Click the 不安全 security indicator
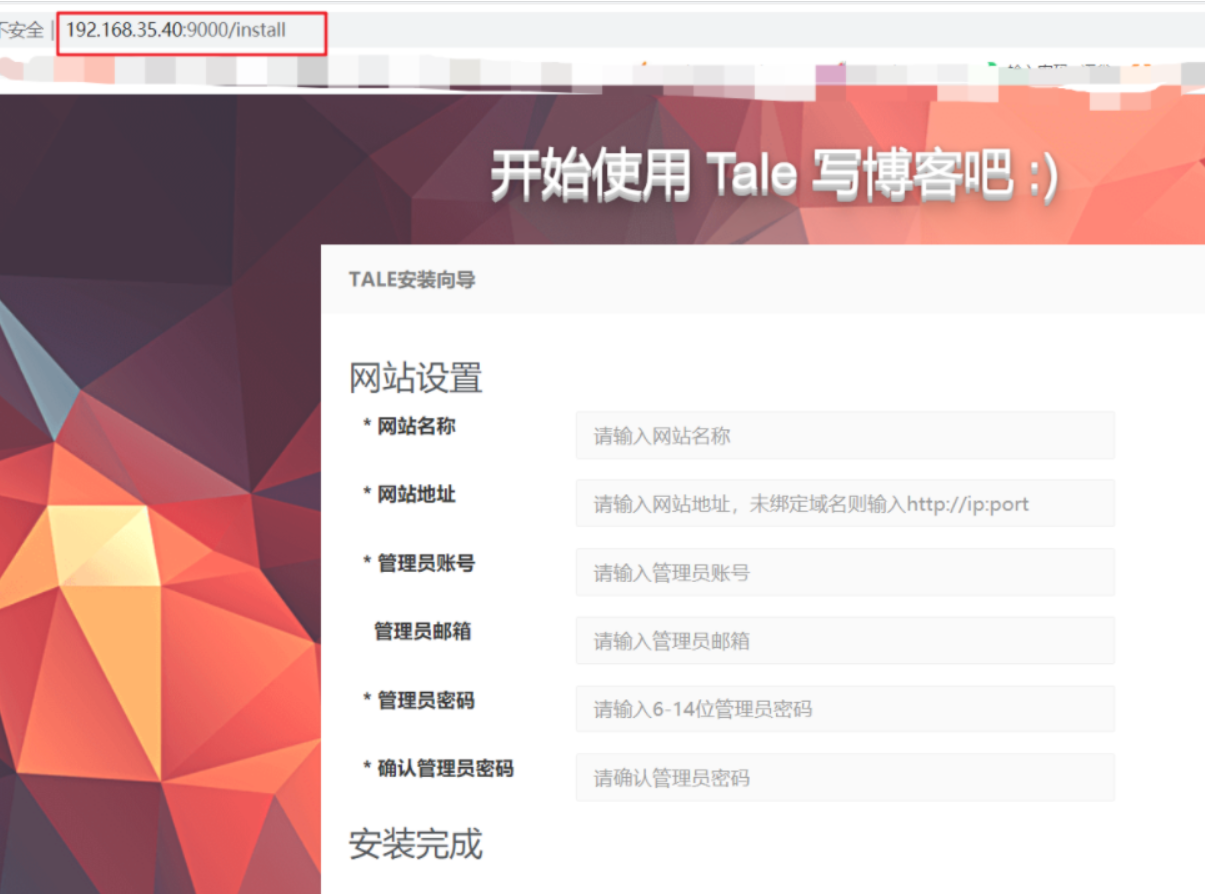The width and height of the screenshot is (1205, 894). 21,30
